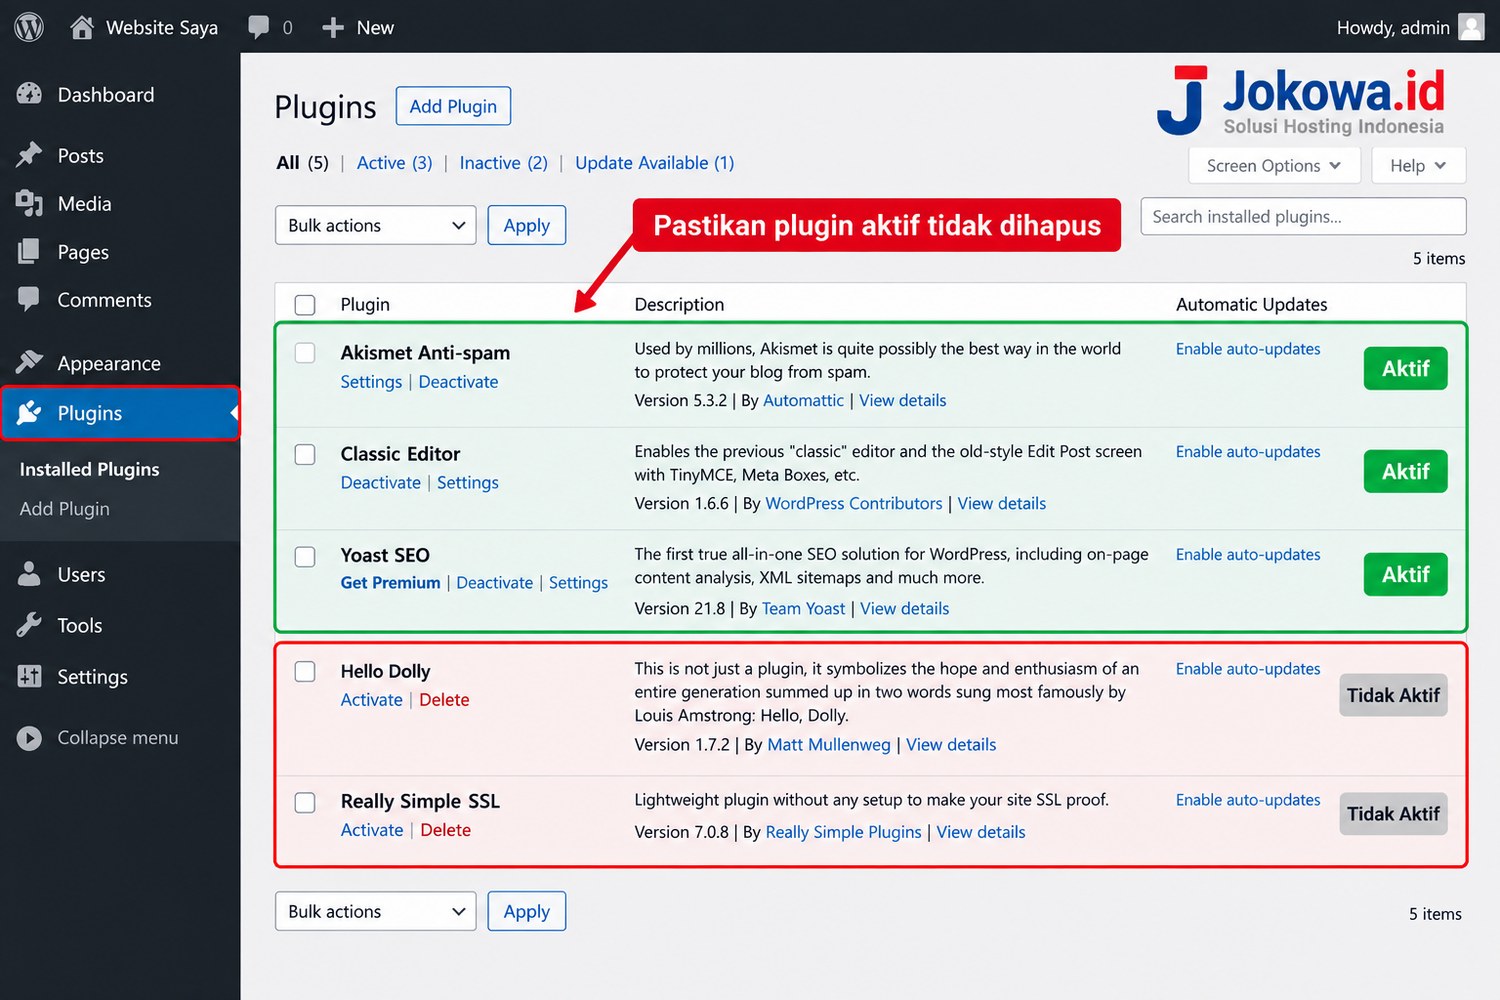Screen dimensions: 1500x1000
Task: Open Add Plugin submenu item
Action: 65,509
